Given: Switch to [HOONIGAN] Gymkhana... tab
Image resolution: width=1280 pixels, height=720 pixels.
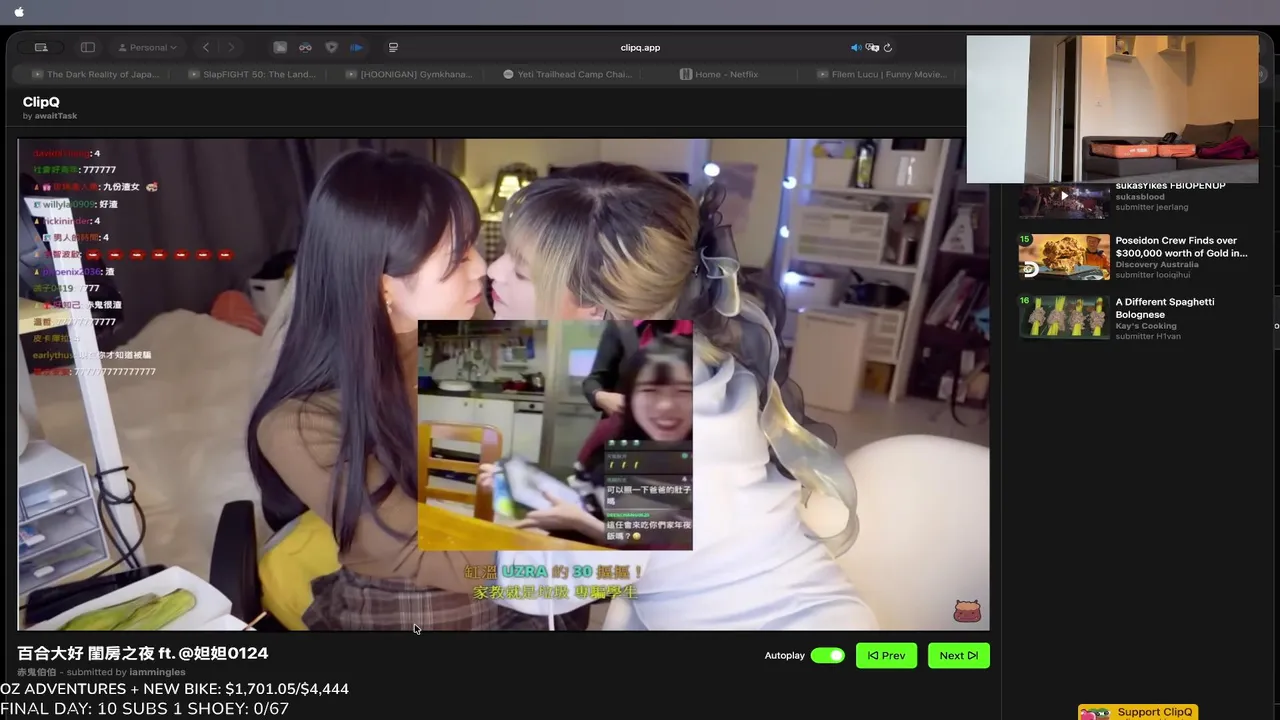Looking at the screenshot, I should tap(407, 74).
